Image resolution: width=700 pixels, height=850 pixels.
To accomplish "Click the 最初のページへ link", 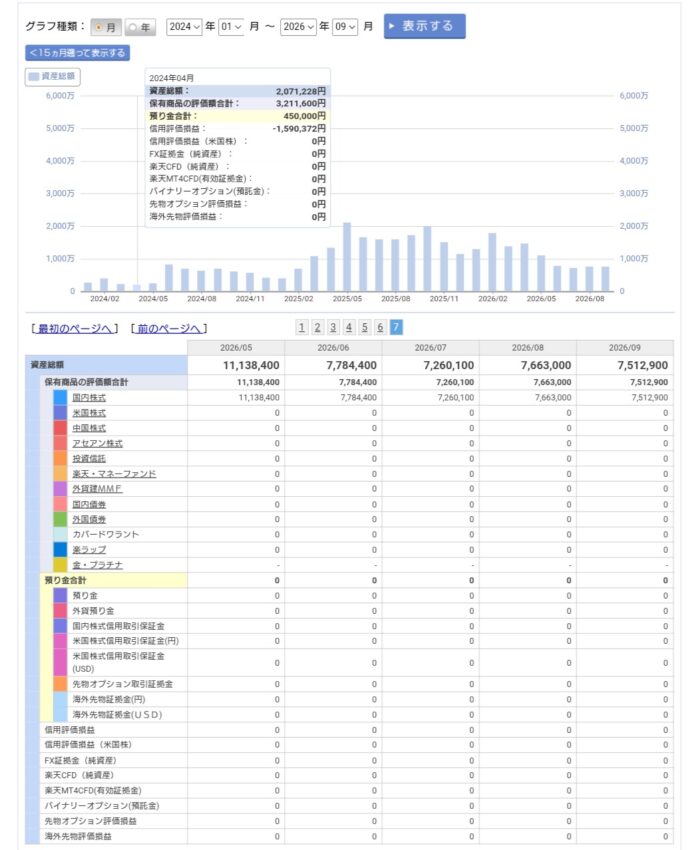I will 75,329.
